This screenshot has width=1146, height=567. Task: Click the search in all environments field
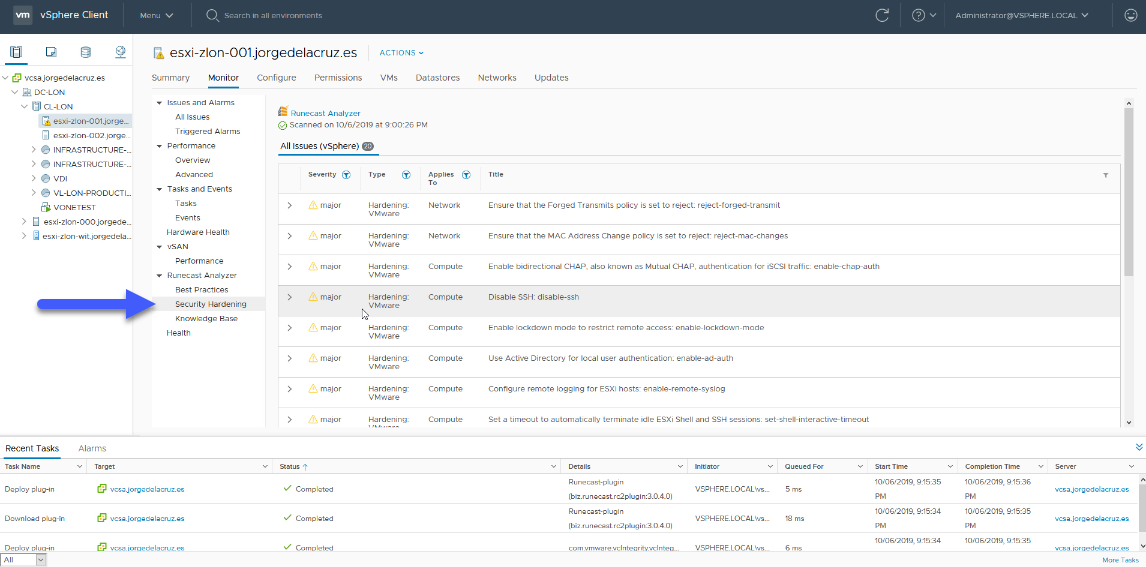[273, 15]
